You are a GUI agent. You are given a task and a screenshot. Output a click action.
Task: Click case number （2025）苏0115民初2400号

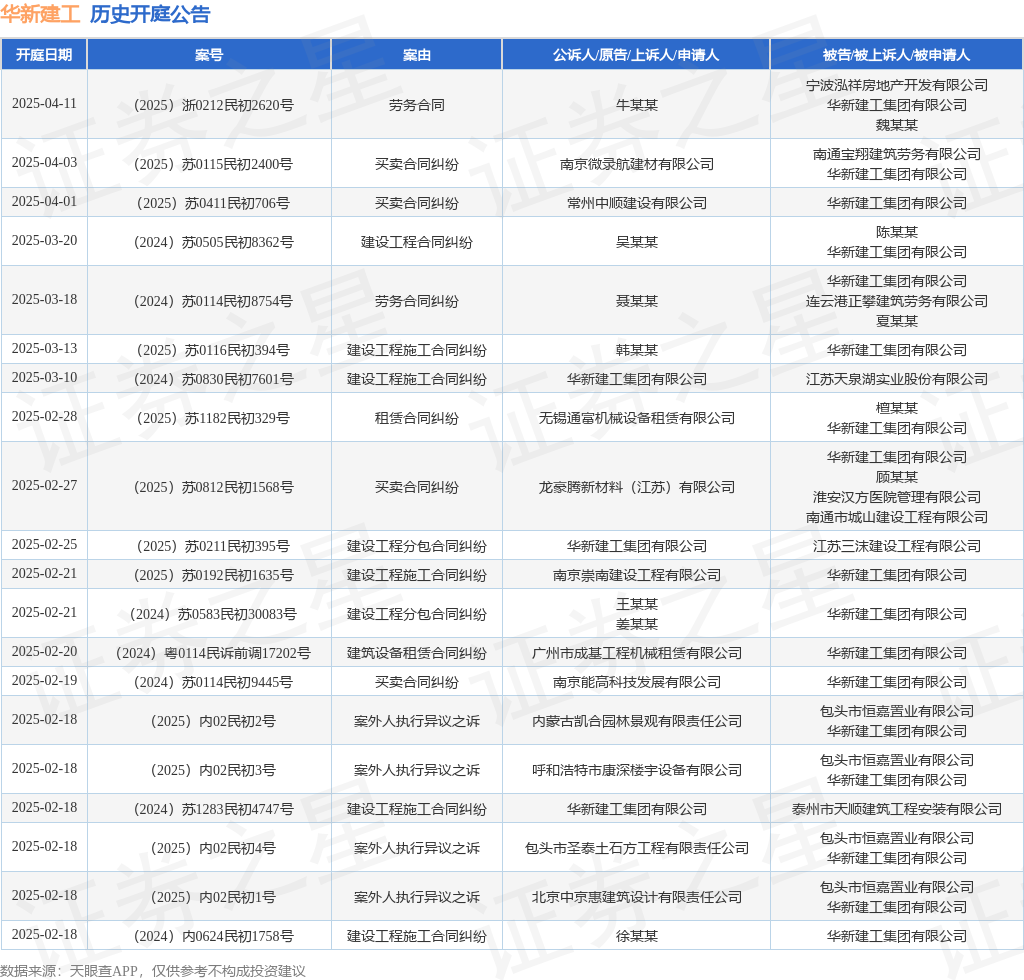click(x=210, y=164)
